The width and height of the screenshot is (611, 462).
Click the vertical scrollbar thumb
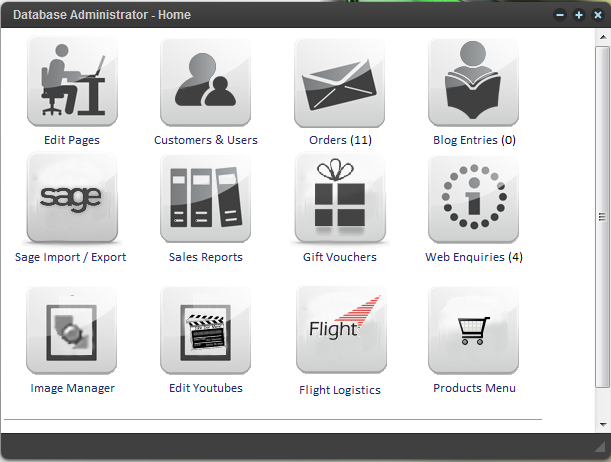602,217
